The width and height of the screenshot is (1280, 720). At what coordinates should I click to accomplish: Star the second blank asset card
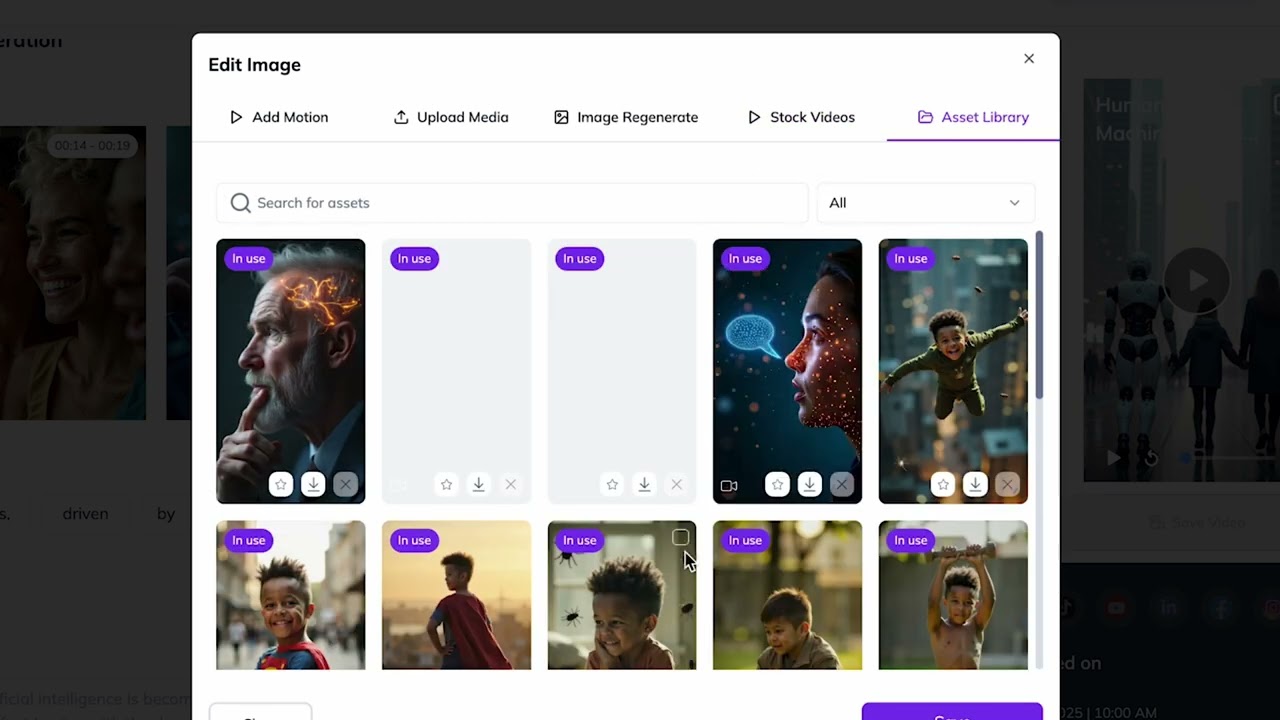pos(612,485)
